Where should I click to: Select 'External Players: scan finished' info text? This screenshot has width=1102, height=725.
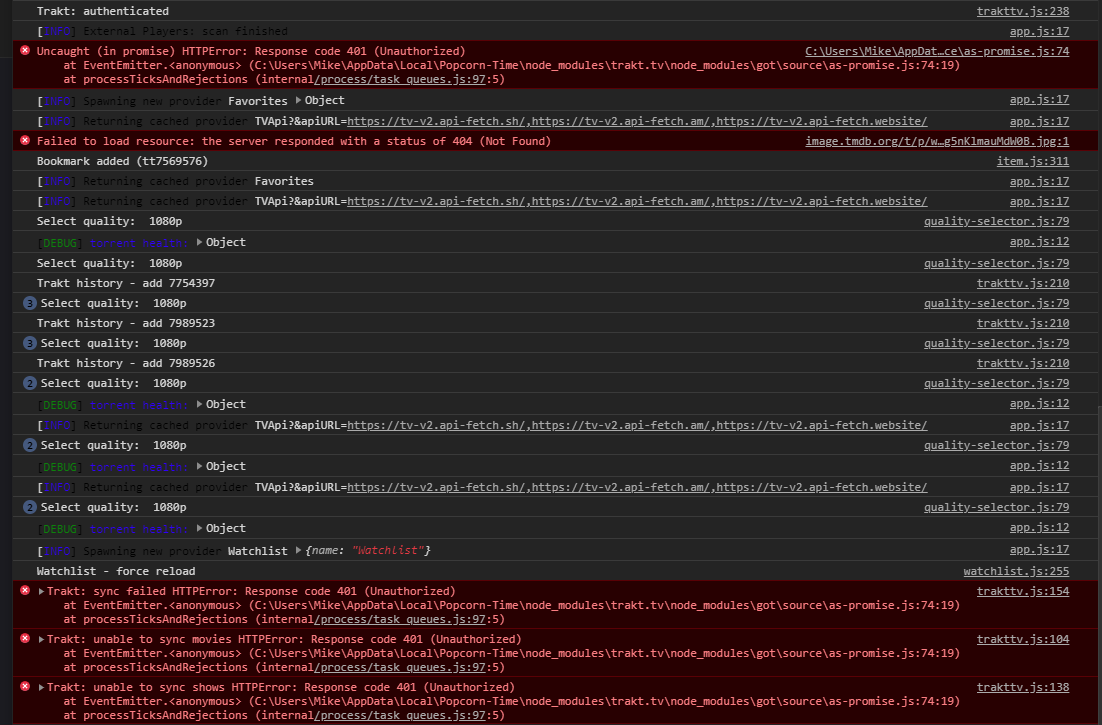[x=186, y=31]
